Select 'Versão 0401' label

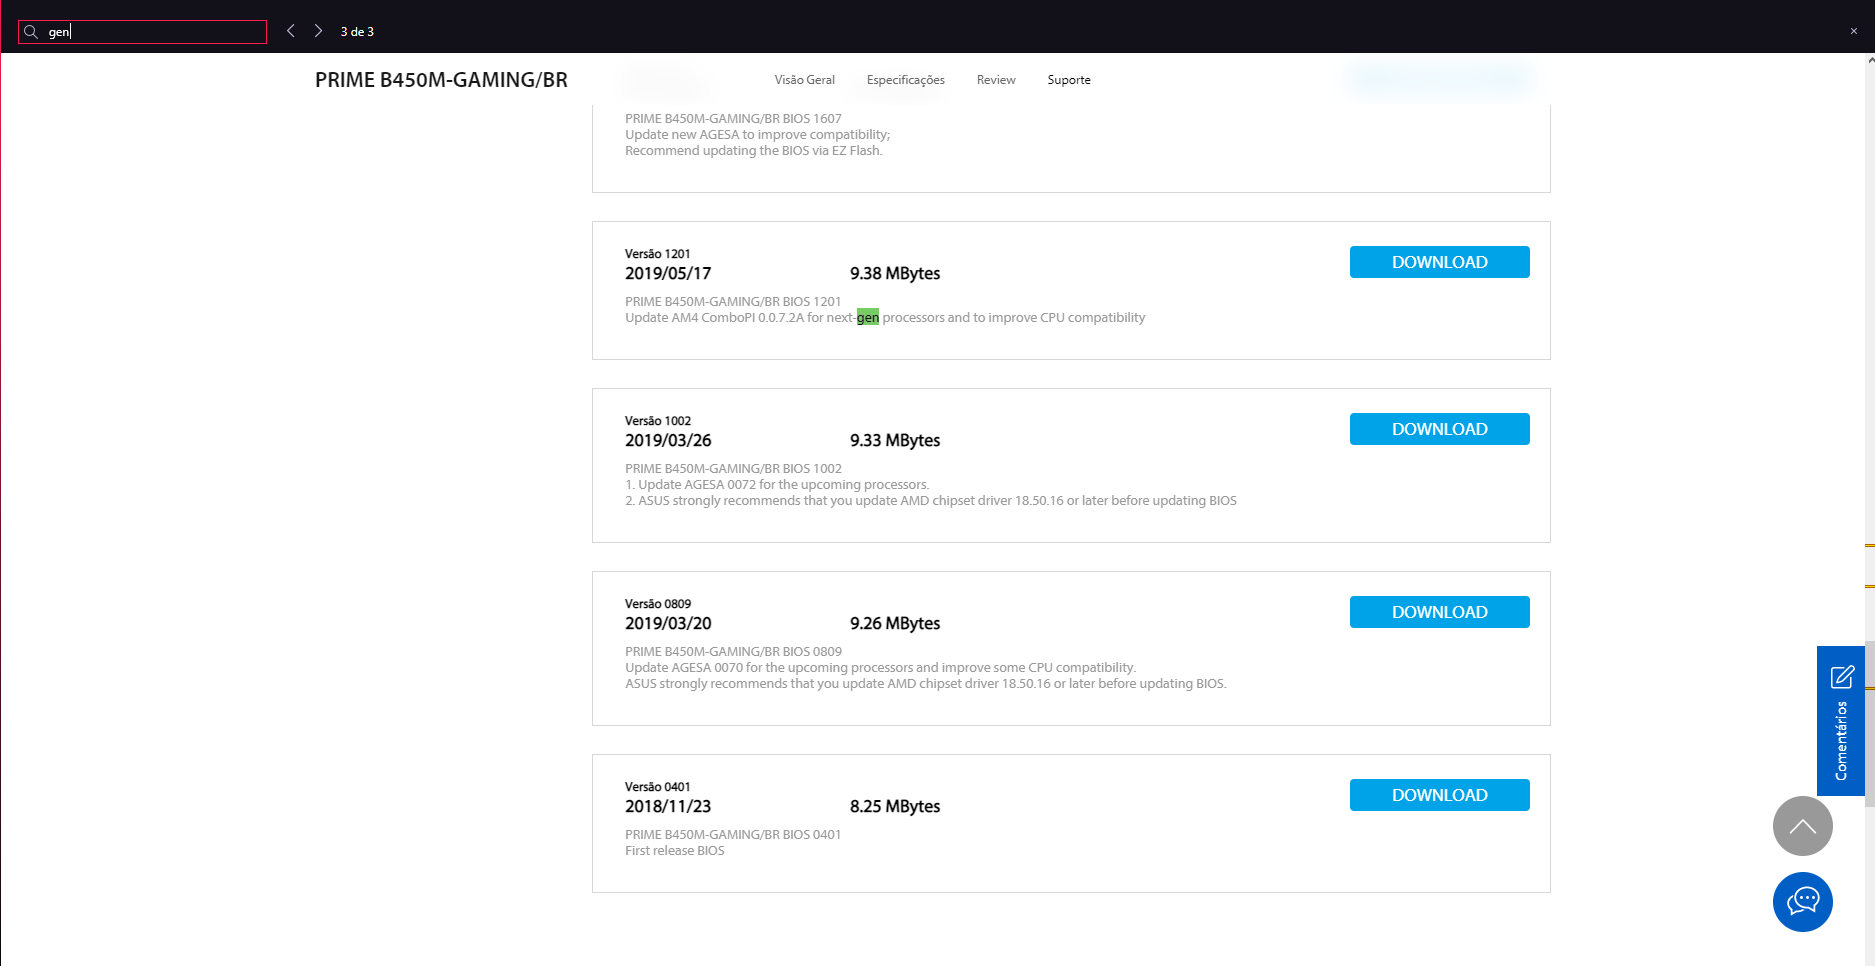point(657,787)
